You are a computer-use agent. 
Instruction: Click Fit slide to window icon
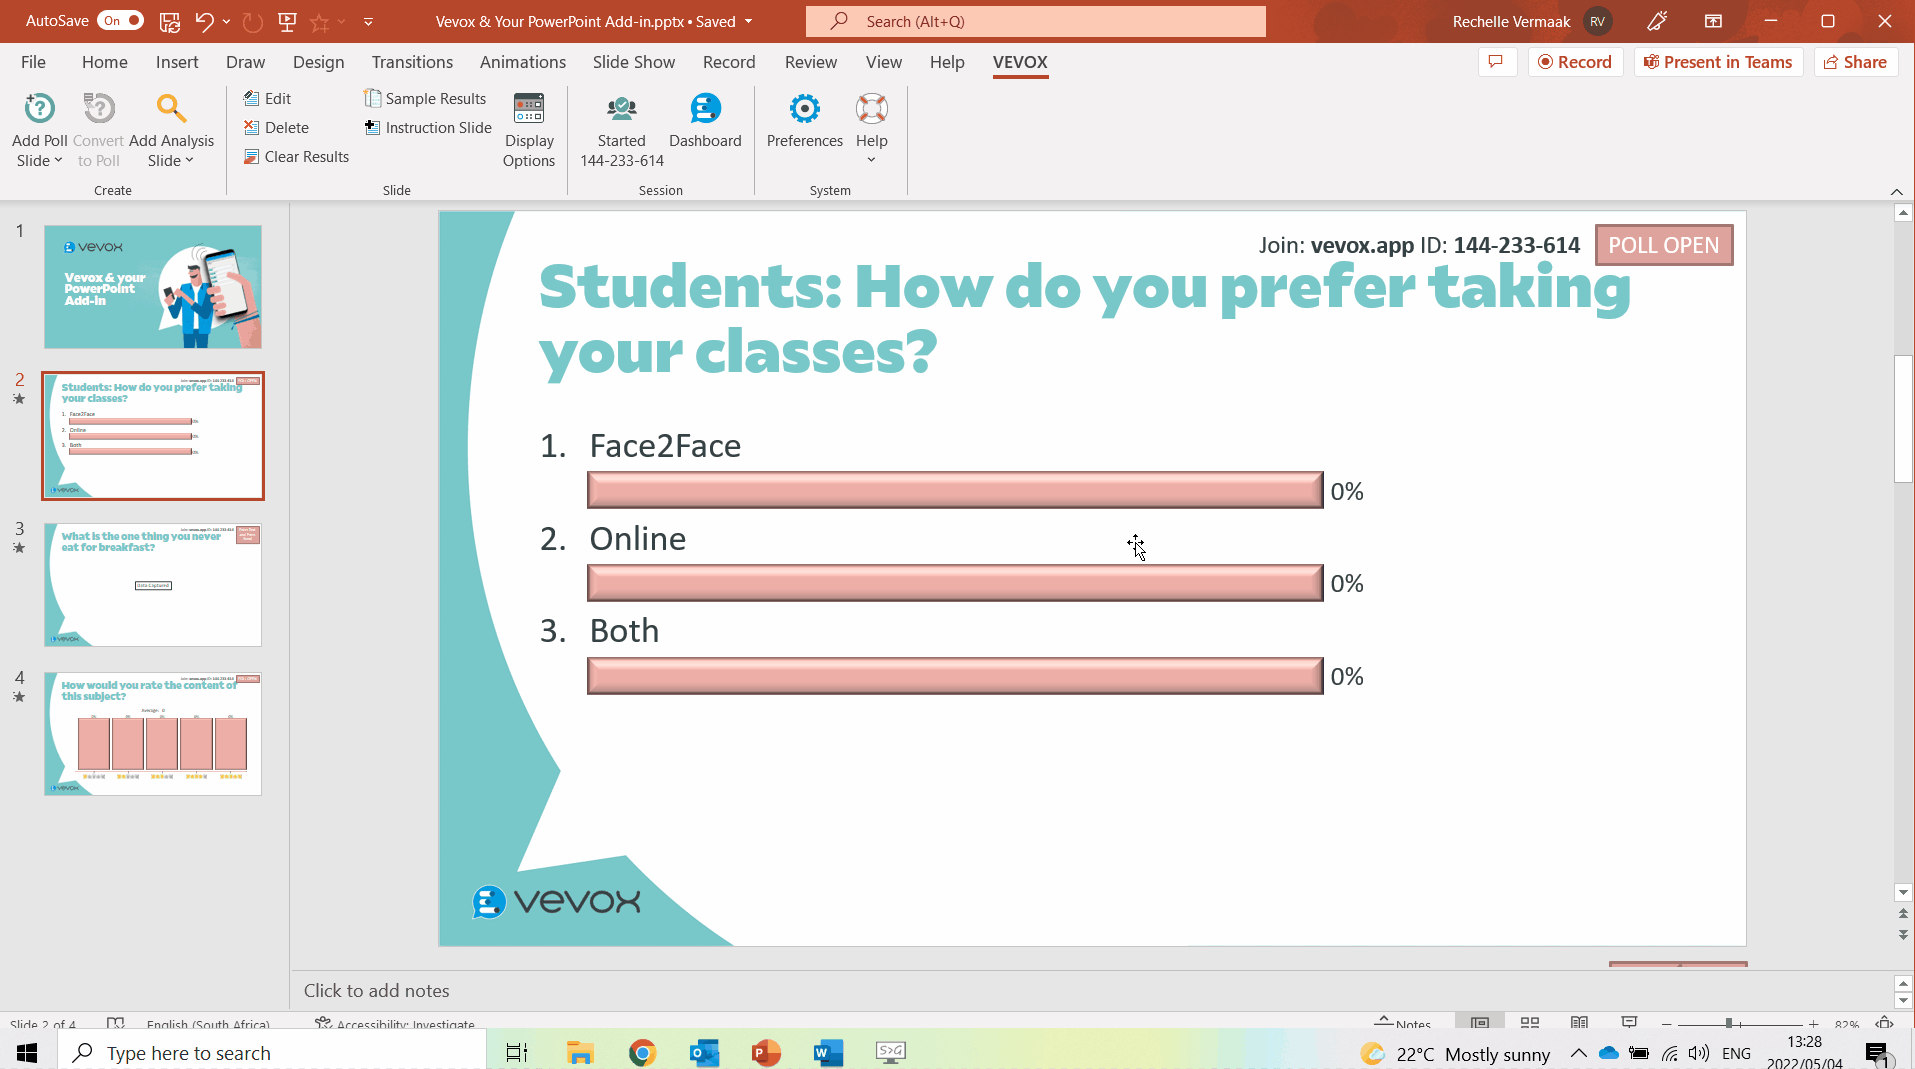click(1884, 1023)
